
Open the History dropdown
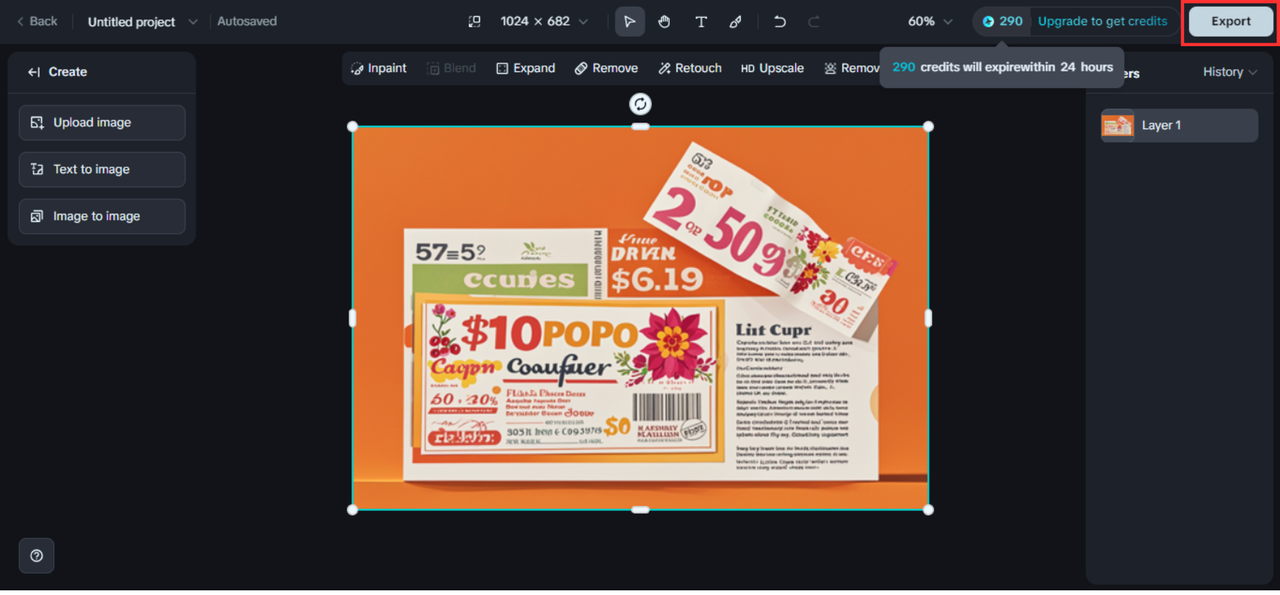click(x=1229, y=72)
